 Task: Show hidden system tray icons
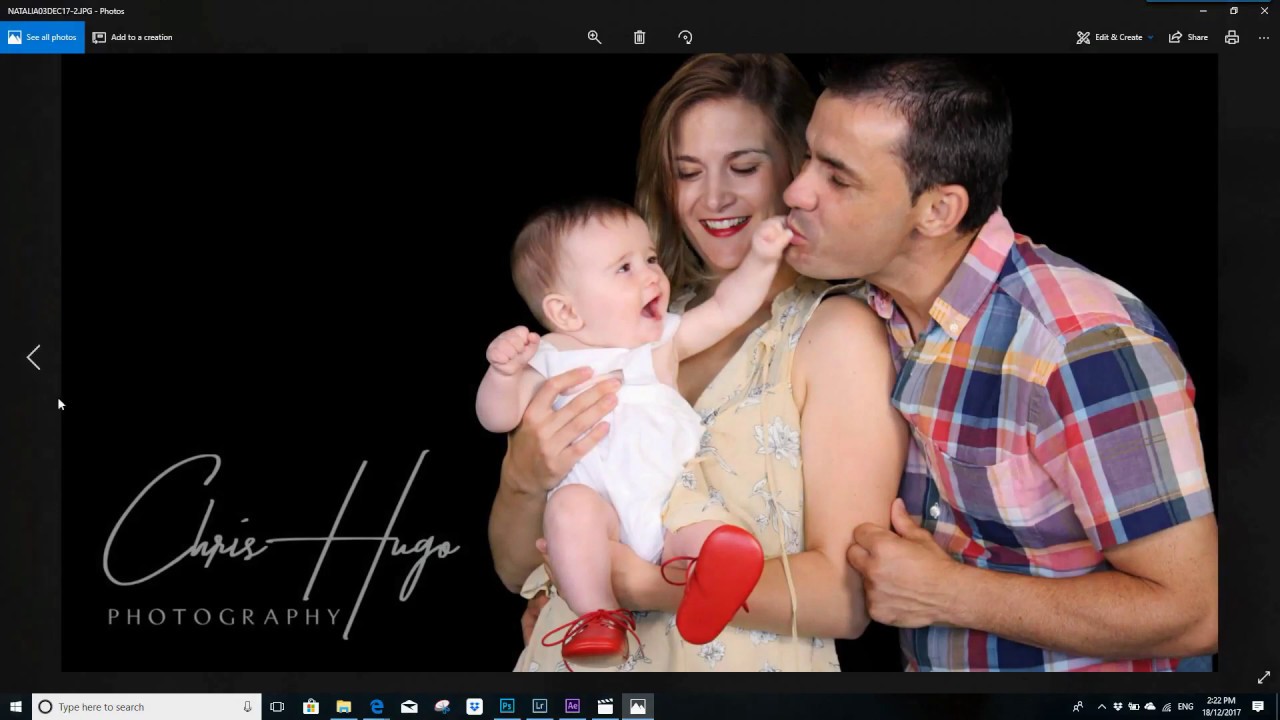(1102, 707)
